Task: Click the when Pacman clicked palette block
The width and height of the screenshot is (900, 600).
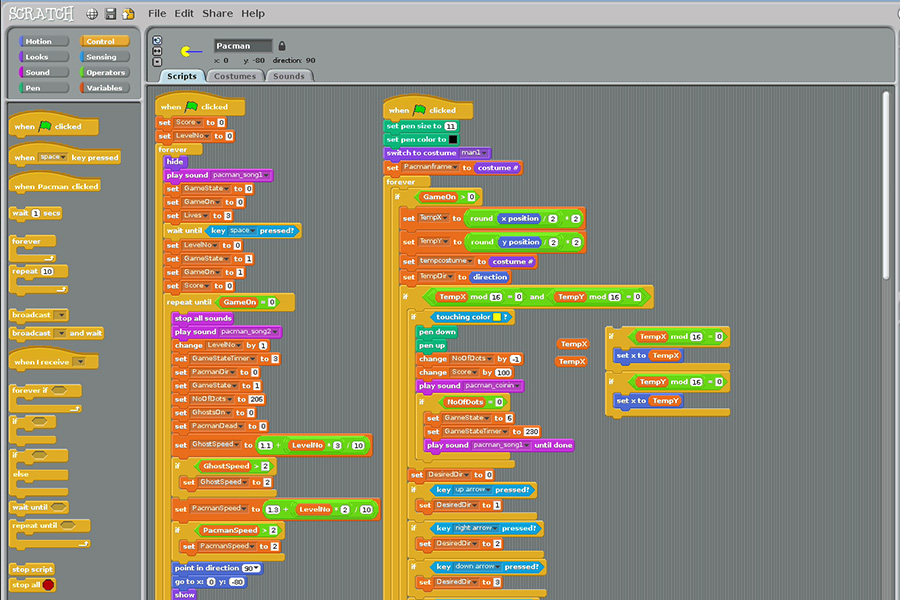Action: (55, 186)
